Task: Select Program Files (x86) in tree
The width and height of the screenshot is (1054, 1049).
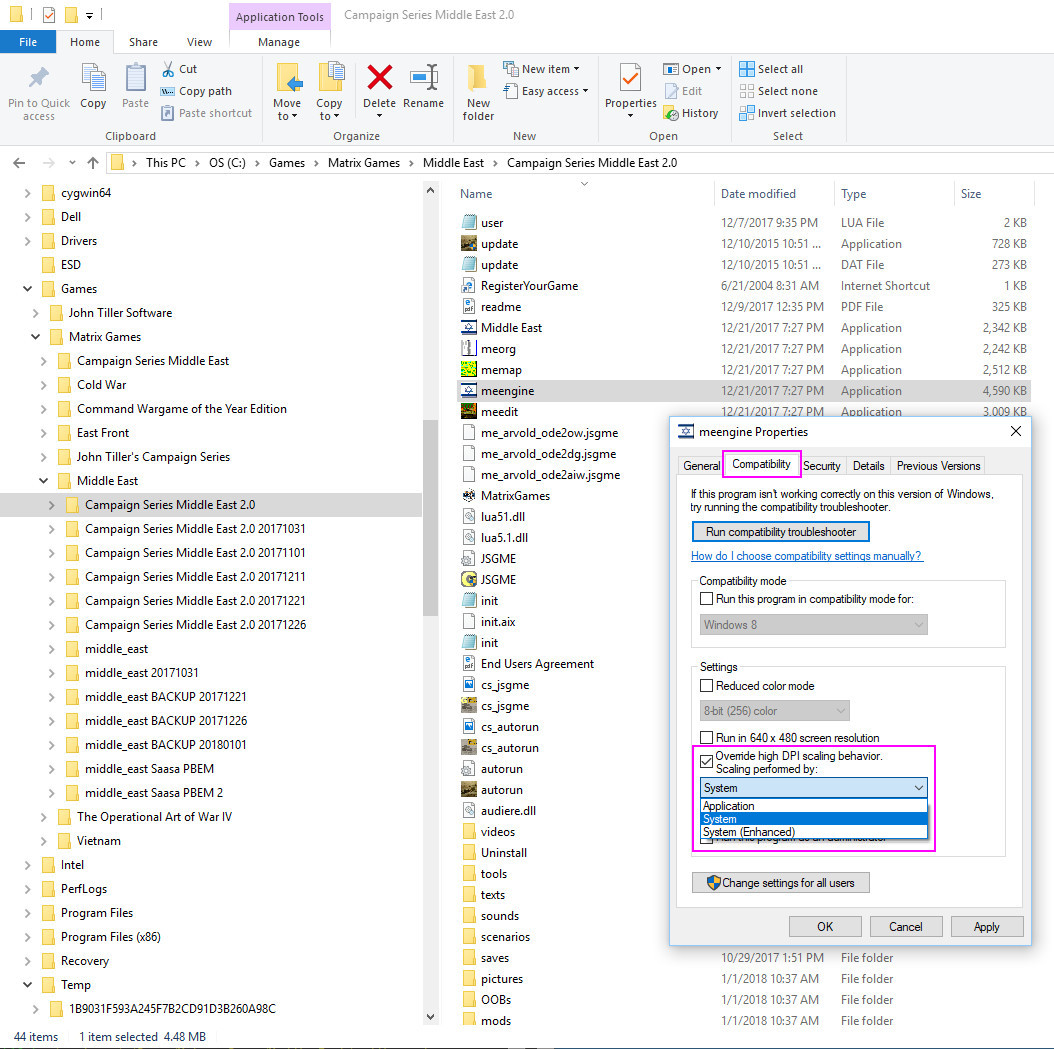Action: 110,937
